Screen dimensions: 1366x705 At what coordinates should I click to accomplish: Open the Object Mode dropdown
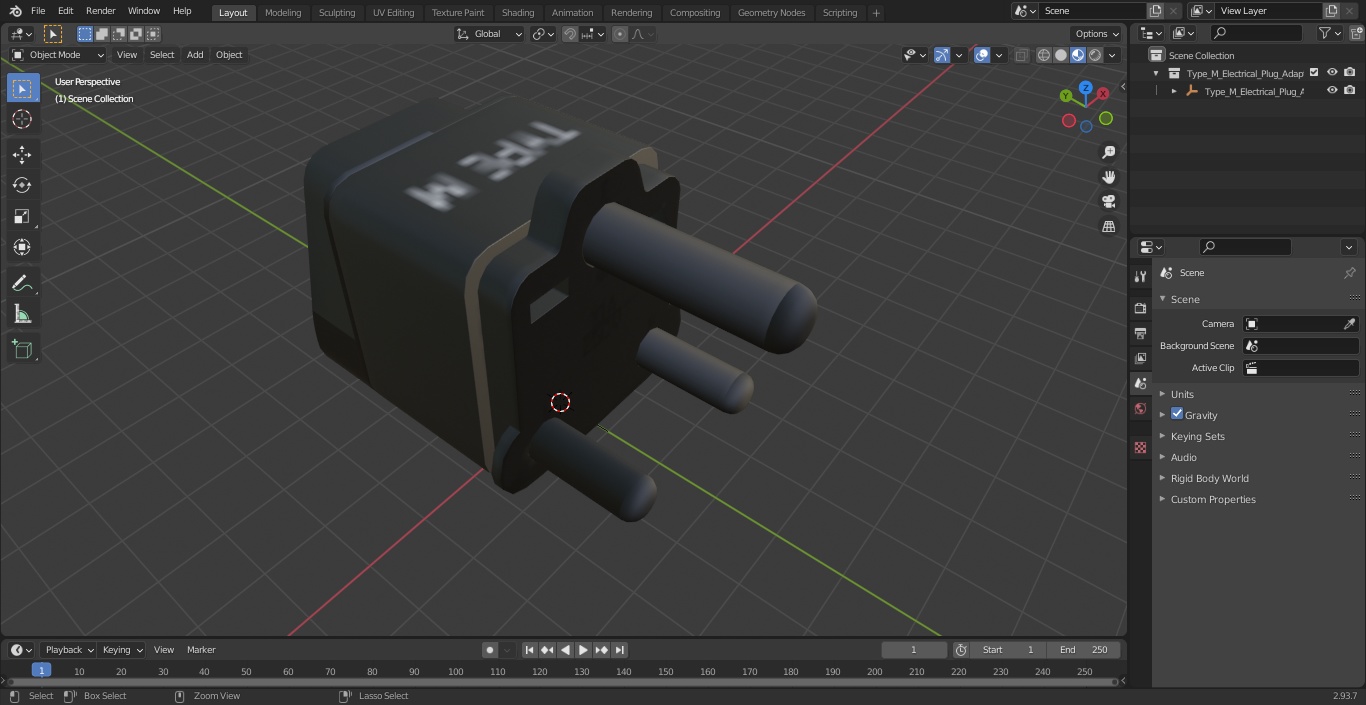[x=58, y=55]
